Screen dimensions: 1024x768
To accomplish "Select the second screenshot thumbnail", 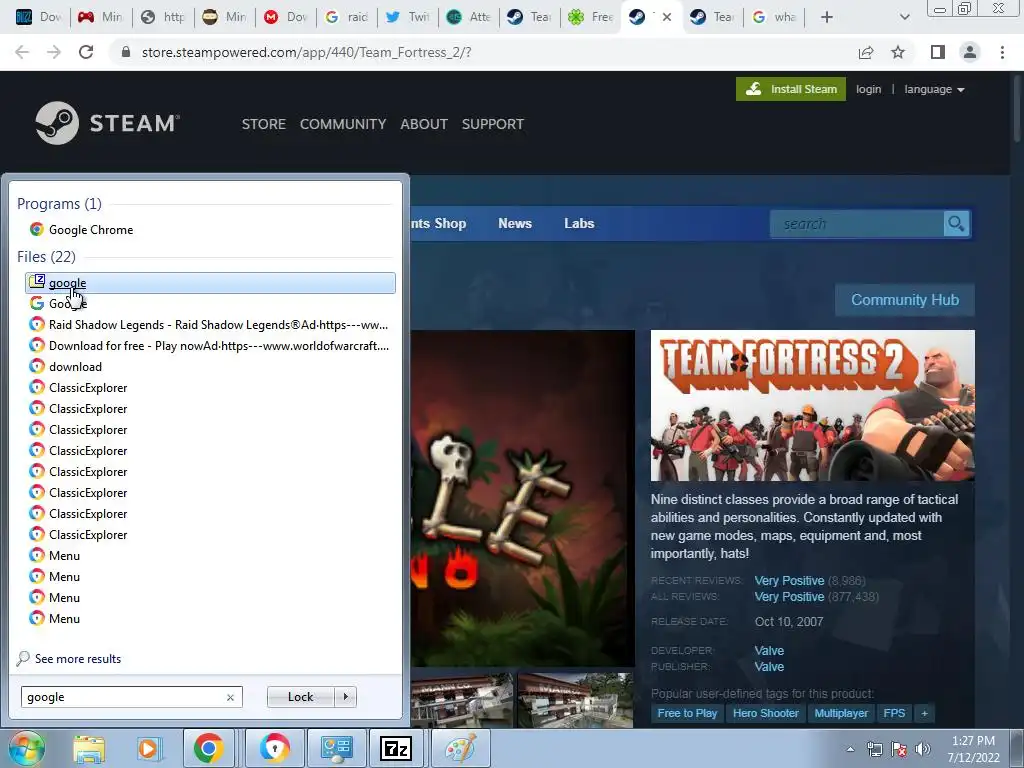I will (575, 700).
